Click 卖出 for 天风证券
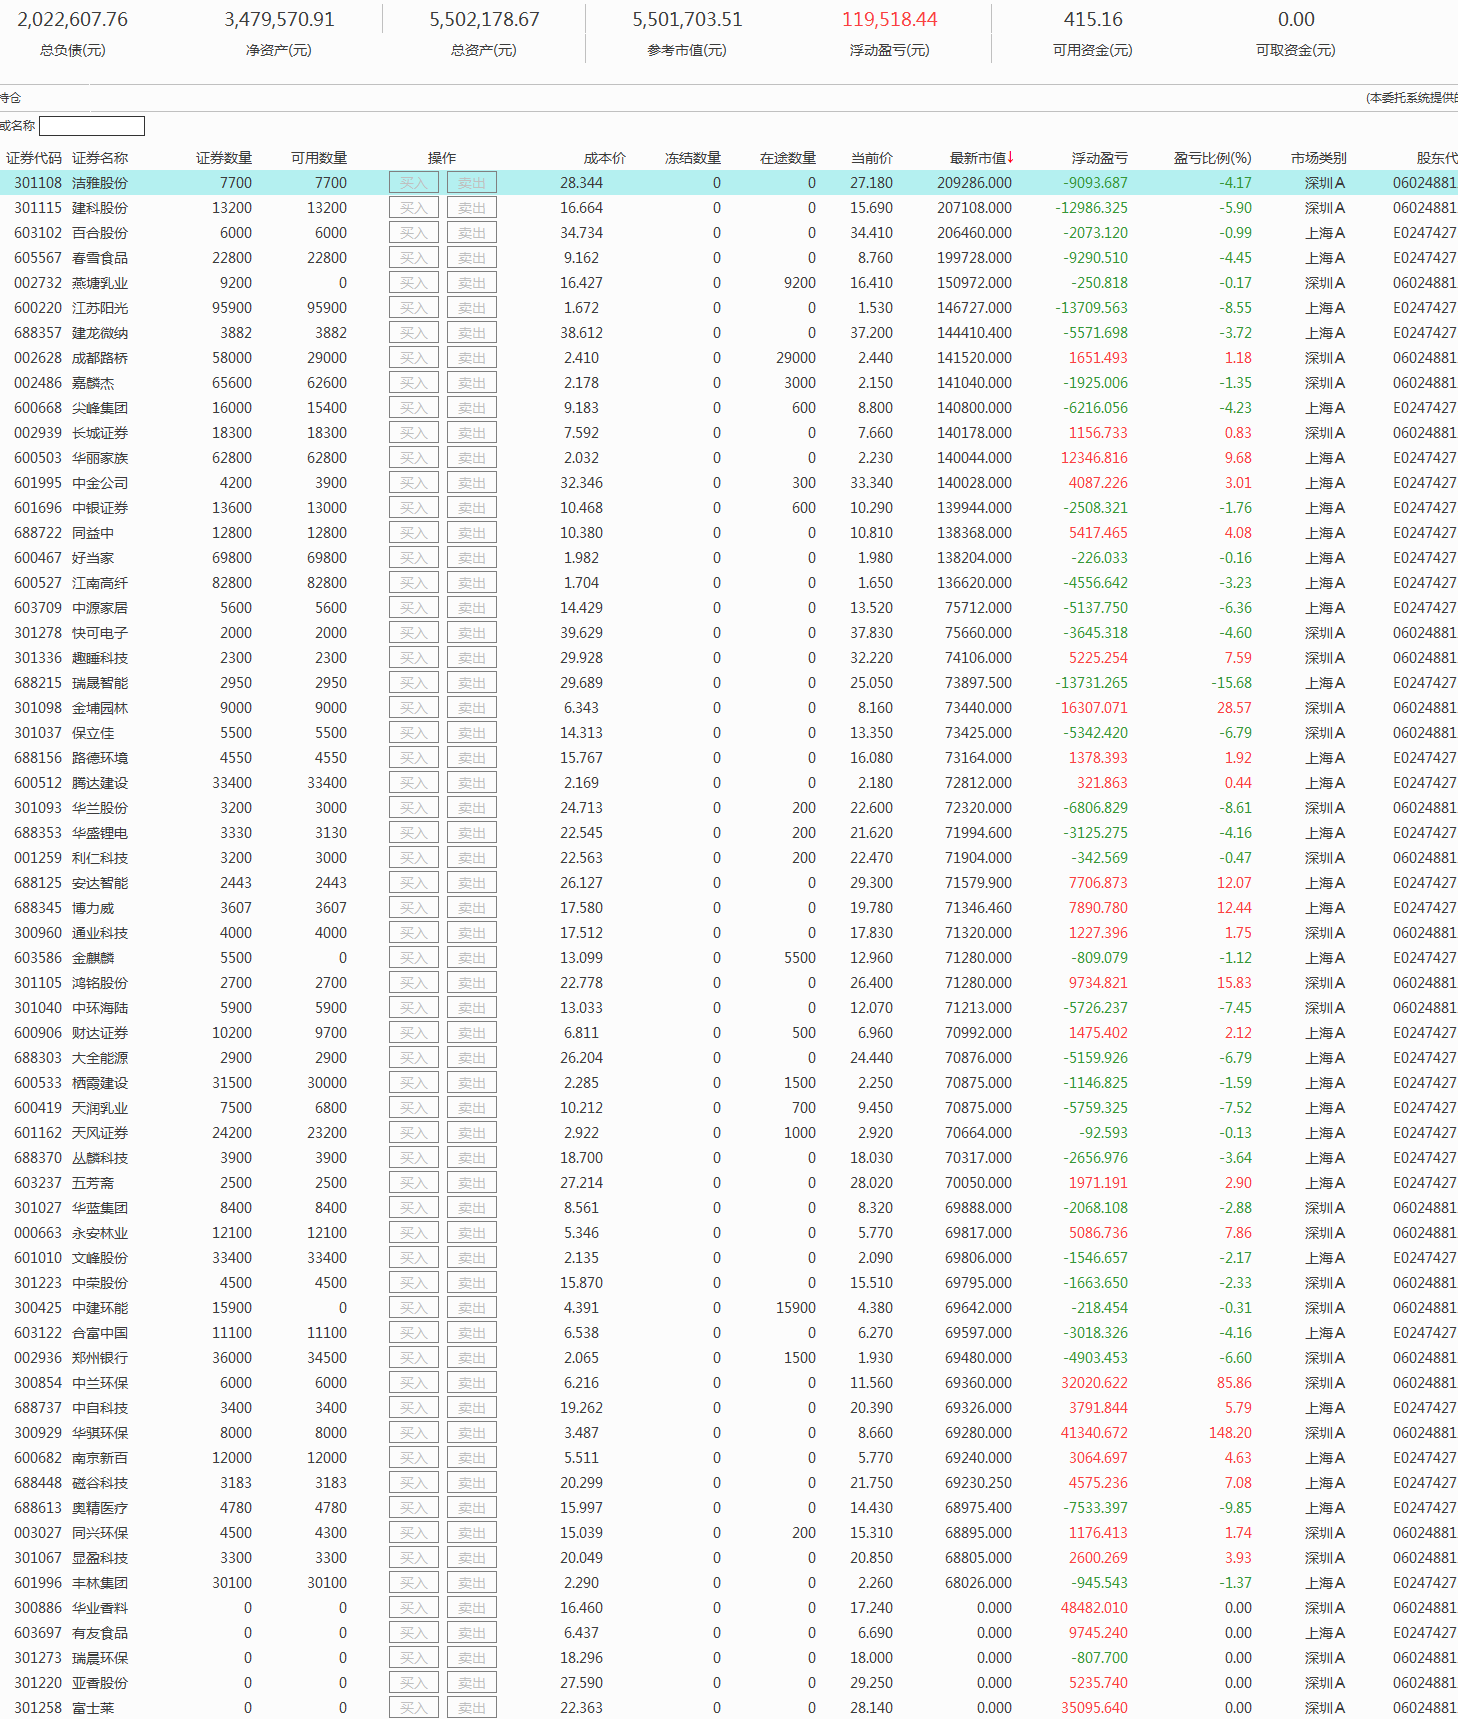The height and width of the screenshot is (1719, 1458). coord(472,1133)
